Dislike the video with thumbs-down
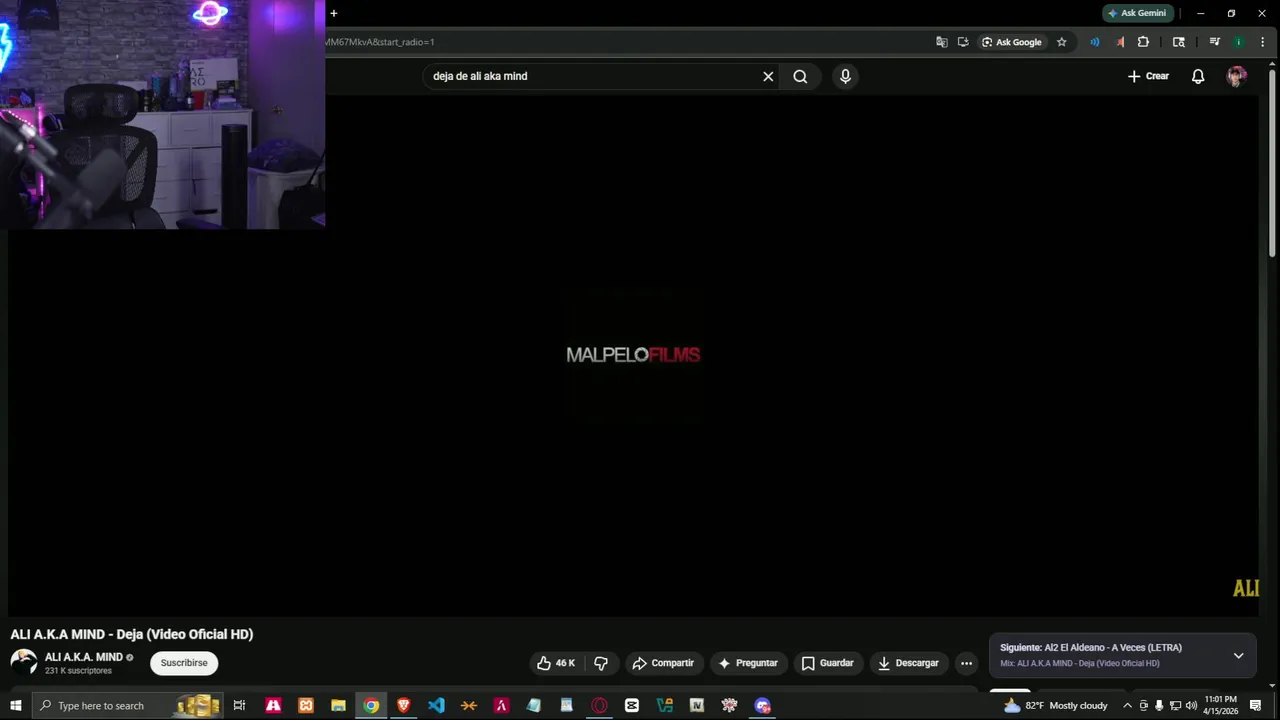The width and height of the screenshot is (1280, 720). (x=601, y=663)
